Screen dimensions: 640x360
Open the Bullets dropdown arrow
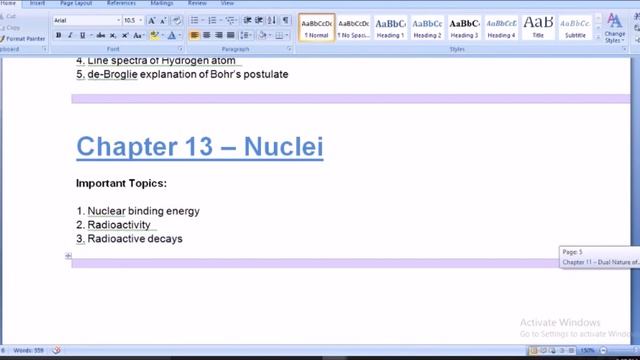[x=202, y=20]
